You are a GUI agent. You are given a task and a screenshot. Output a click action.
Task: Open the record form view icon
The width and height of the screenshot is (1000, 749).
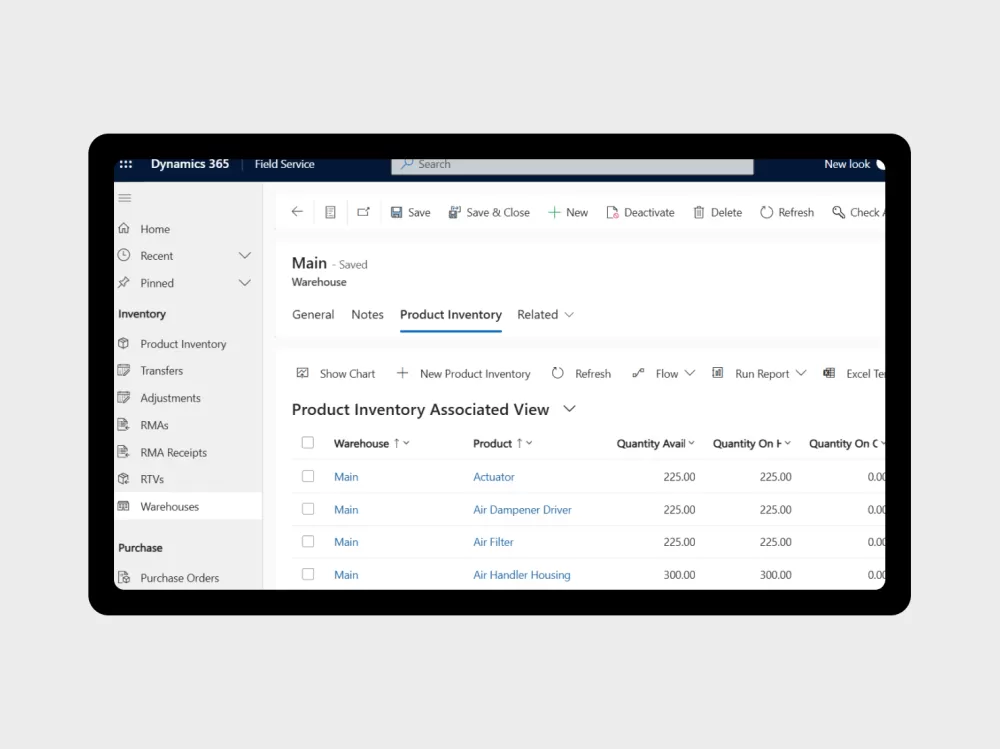(x=330, y=212)
